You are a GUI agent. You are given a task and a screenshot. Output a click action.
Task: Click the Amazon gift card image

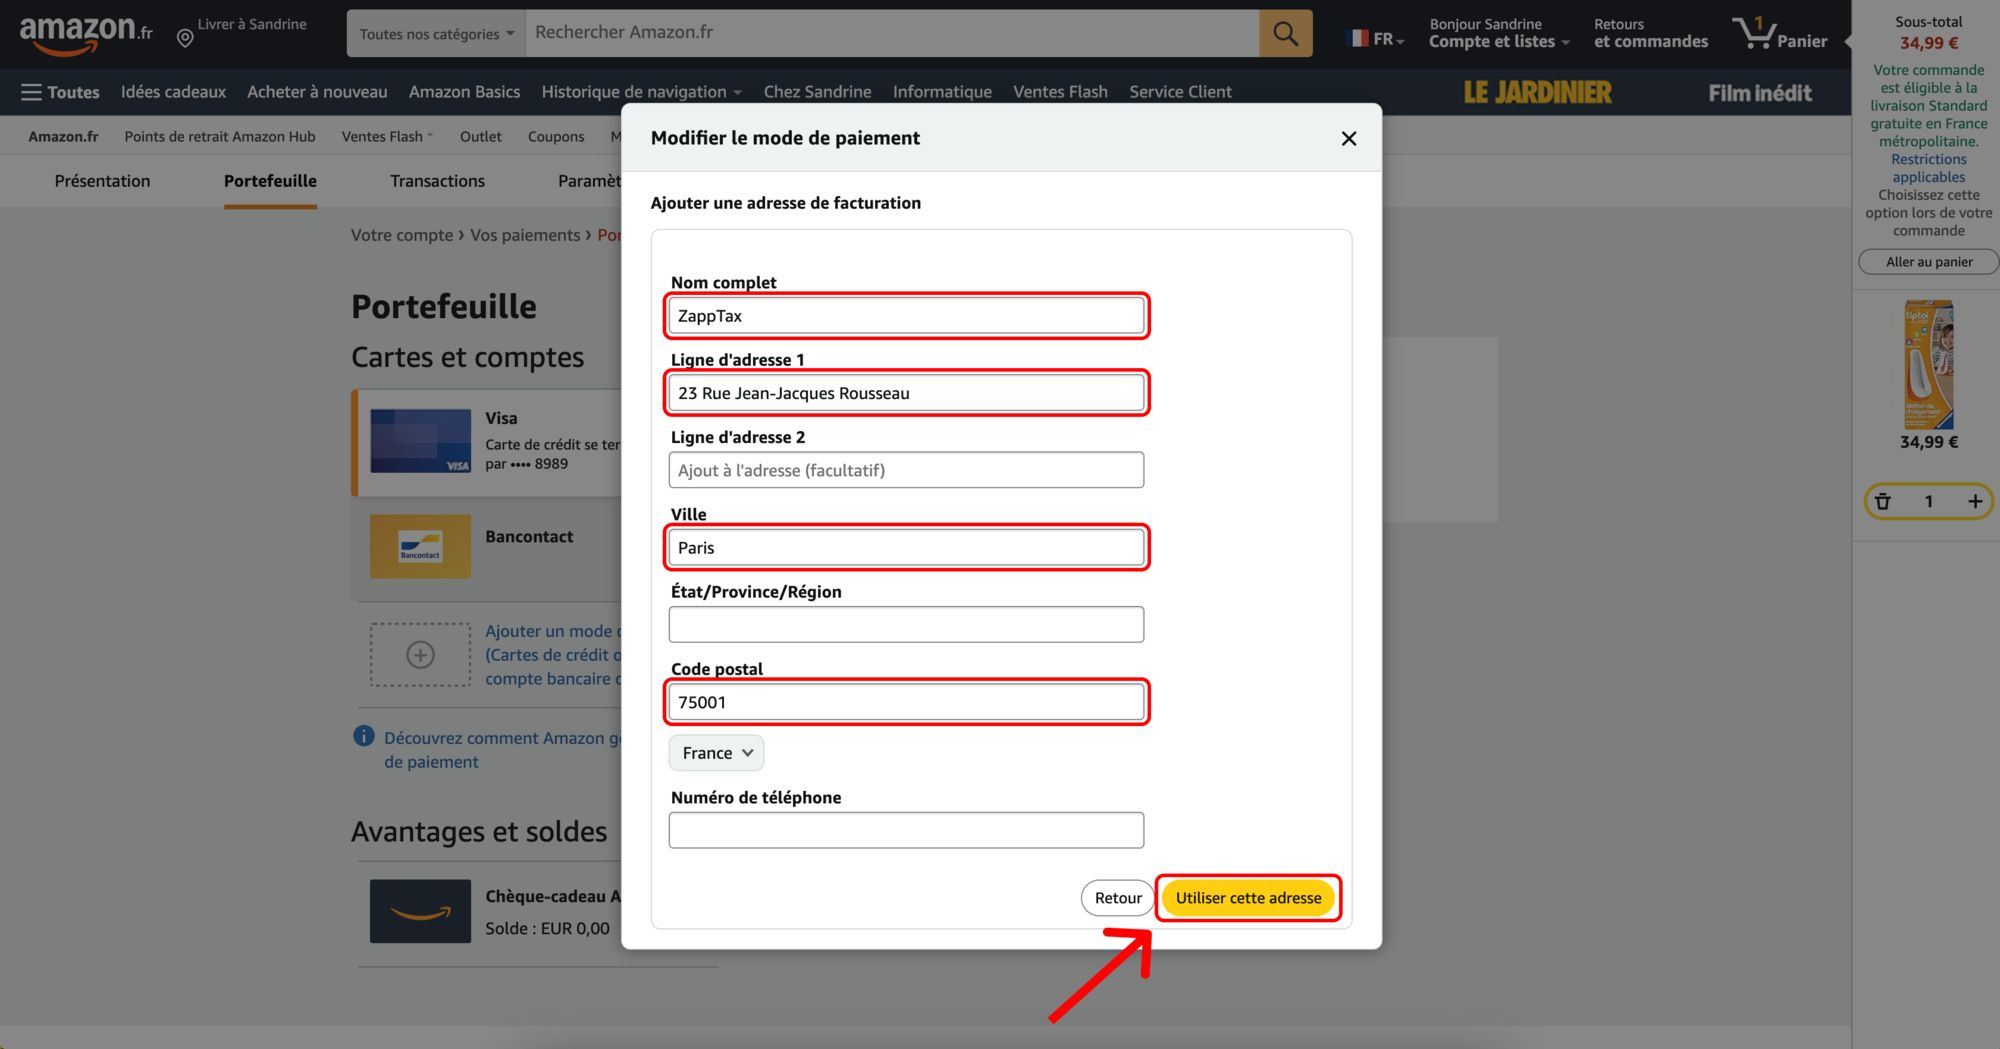point(420,911)
